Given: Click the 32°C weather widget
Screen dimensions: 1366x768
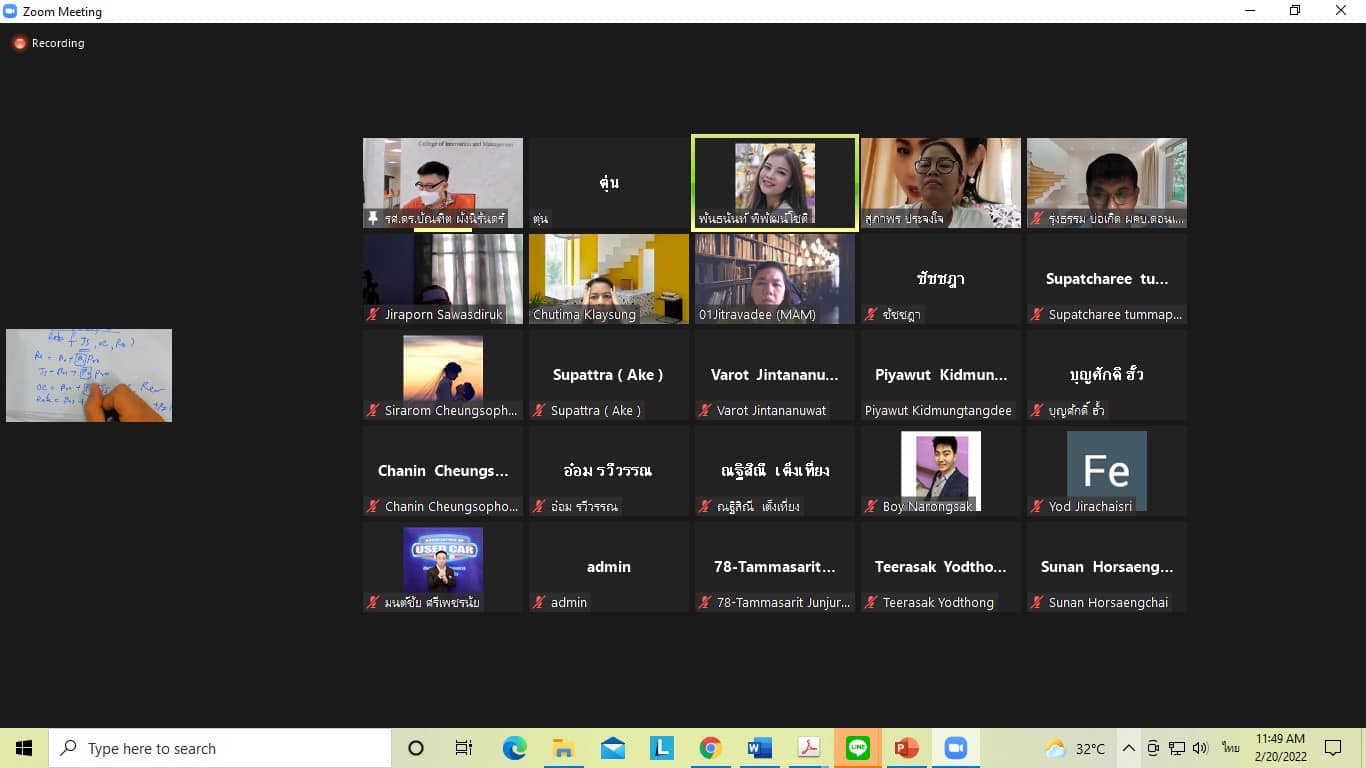Looking at the screenshot, I should pyautogui.click(x=1075, y=748).
